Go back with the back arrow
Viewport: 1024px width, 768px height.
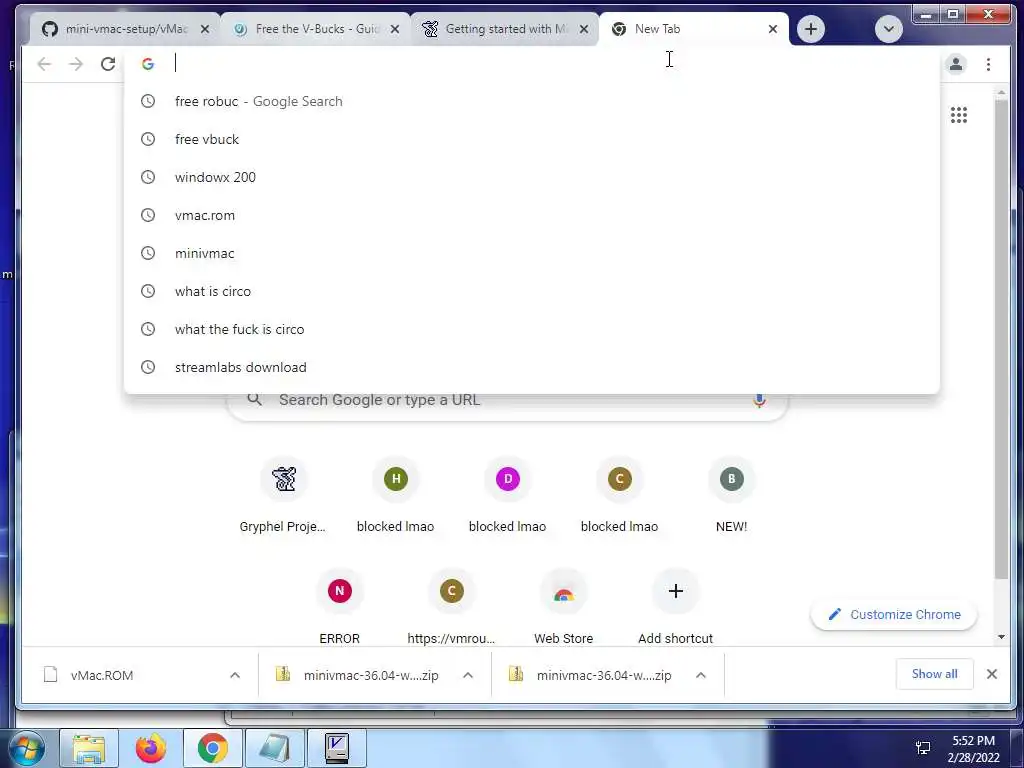[x=44, y=63]
